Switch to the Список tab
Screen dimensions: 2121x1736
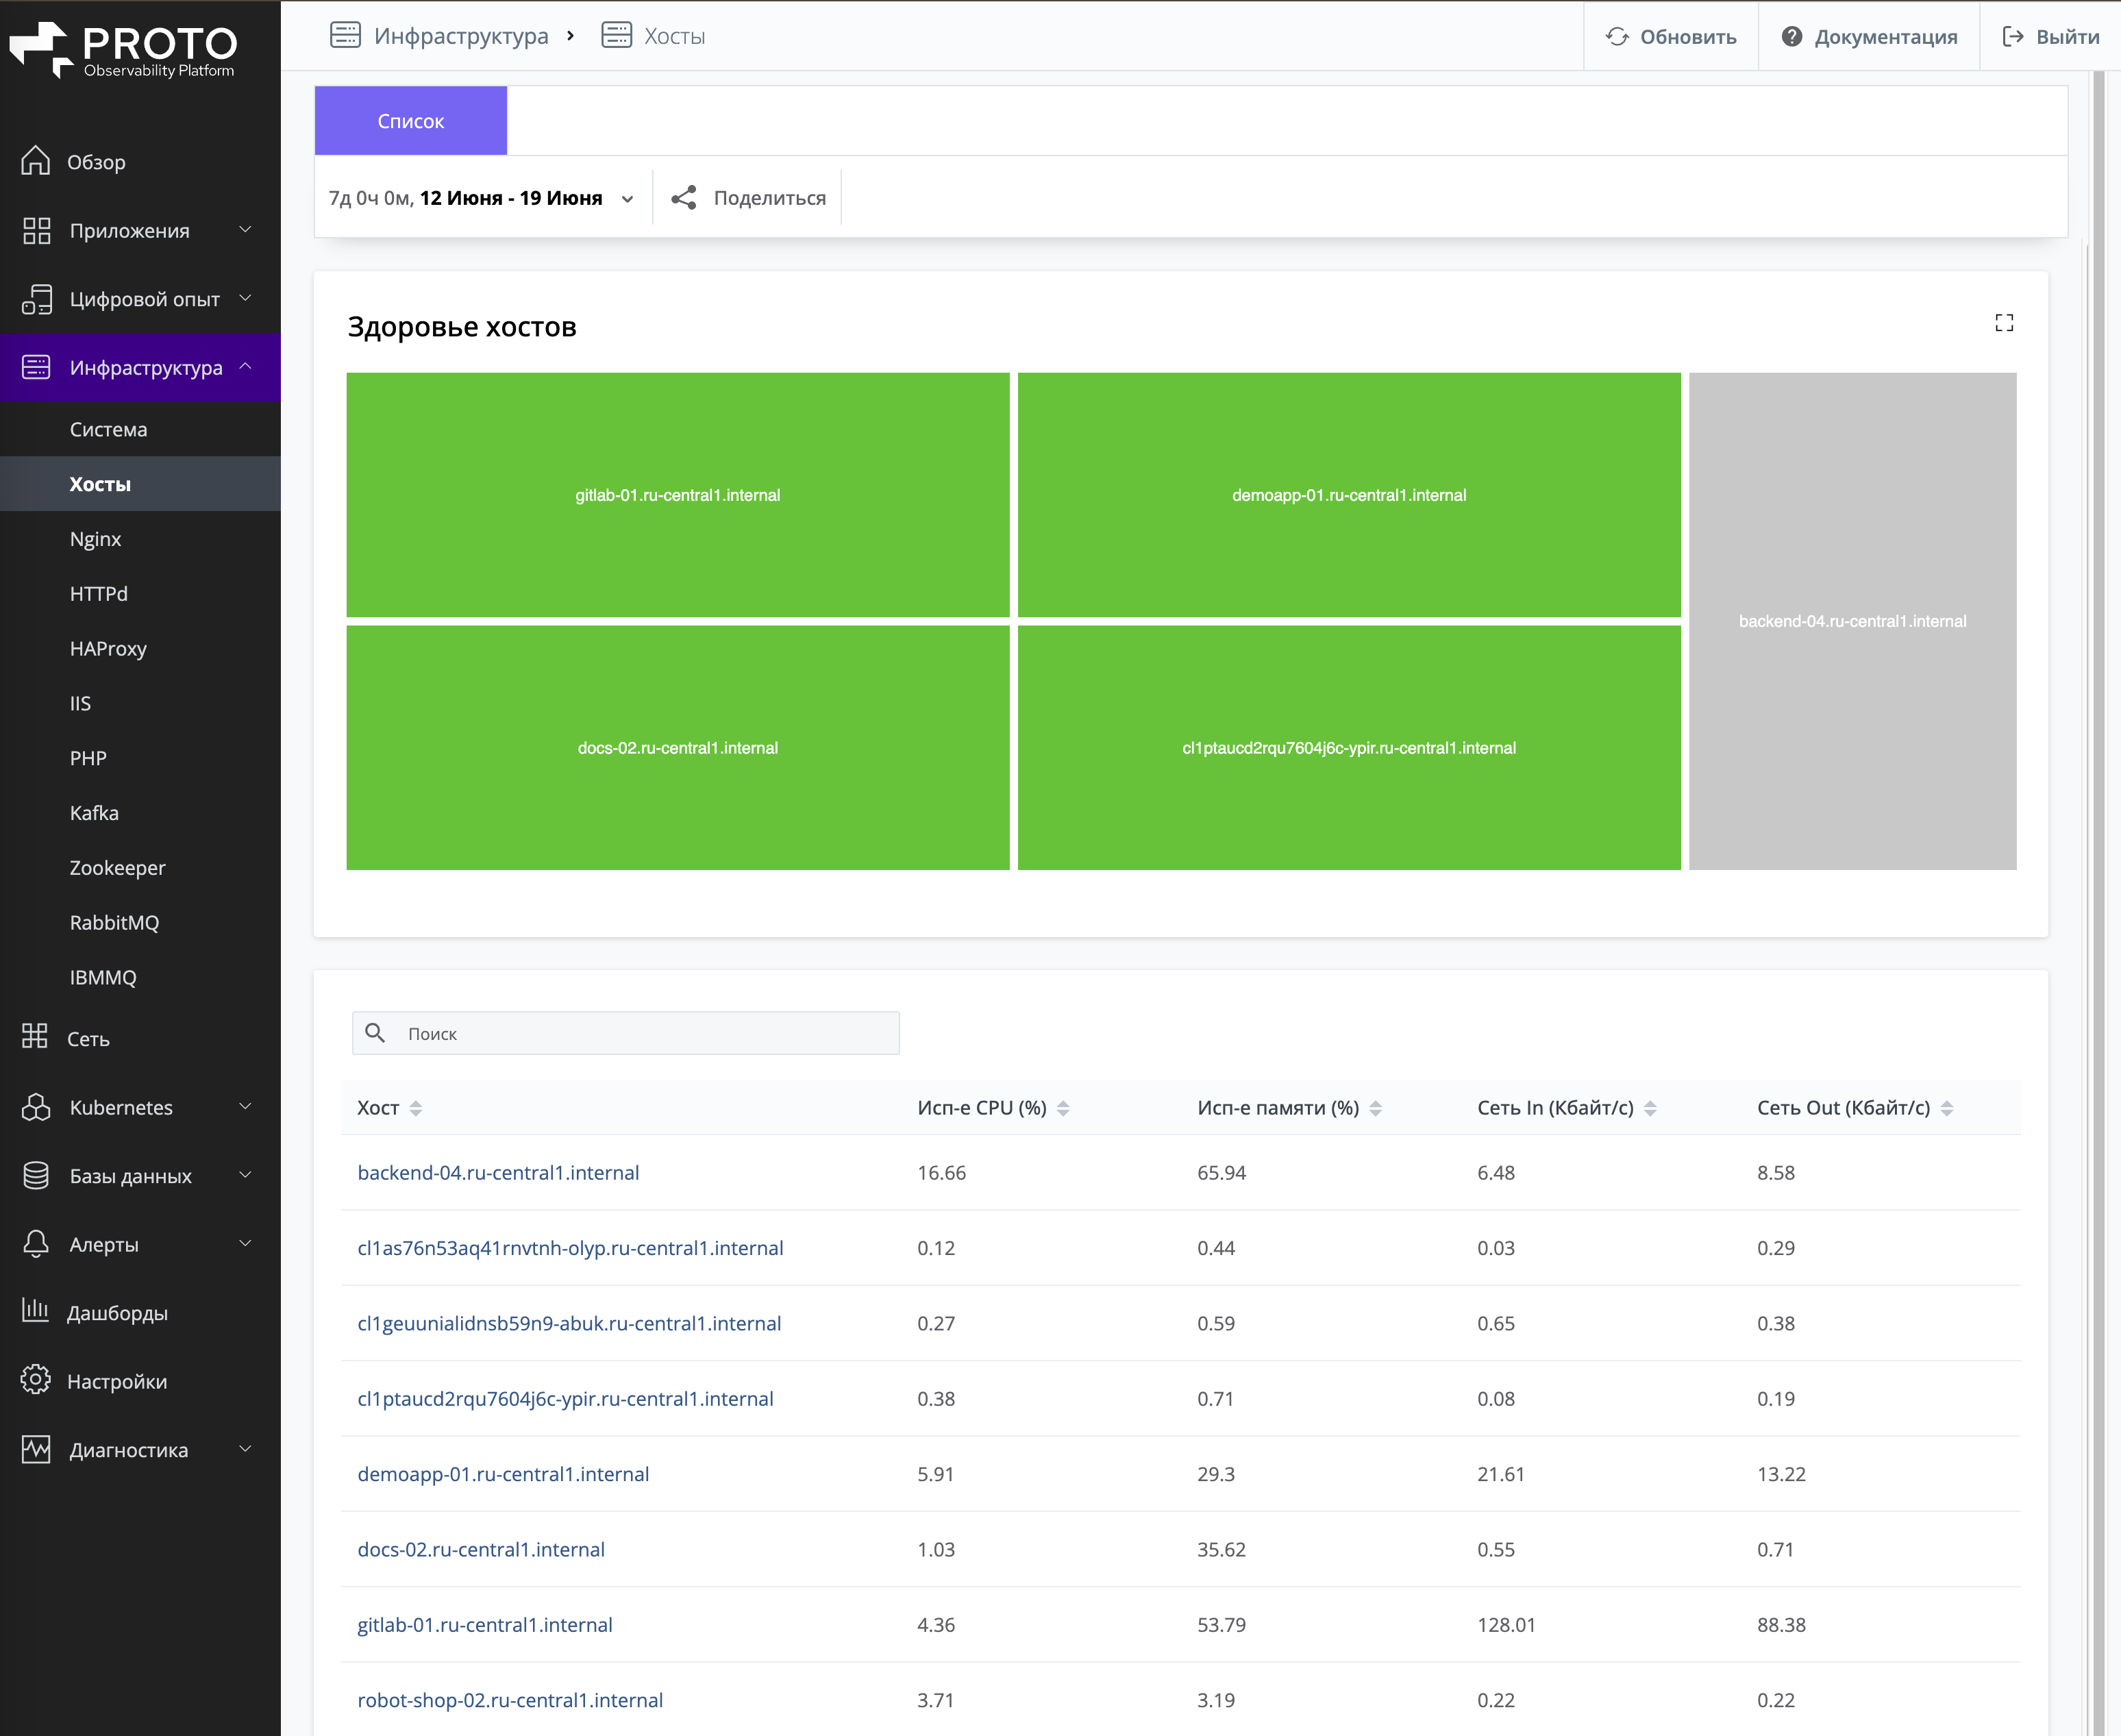point(411,120)
